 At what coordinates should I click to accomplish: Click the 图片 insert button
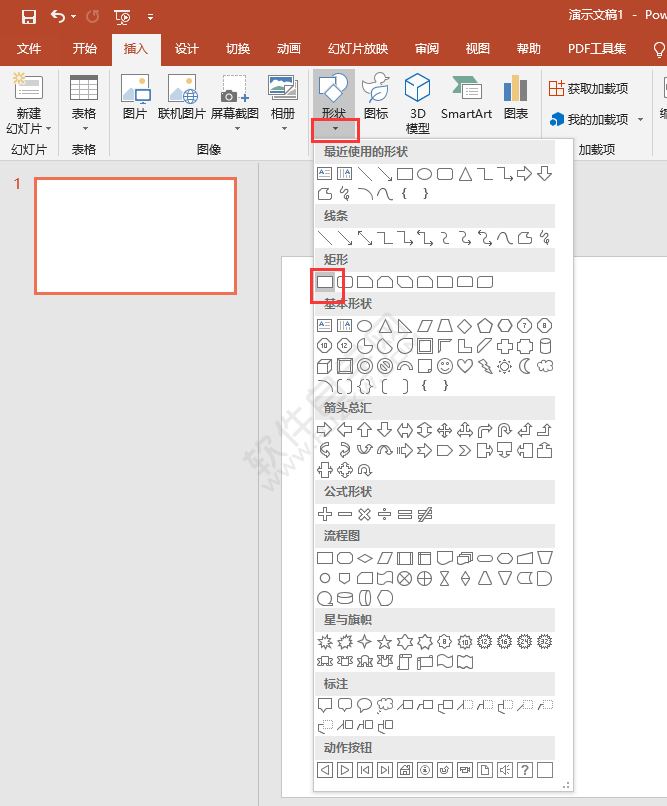(x=135, y=97)
